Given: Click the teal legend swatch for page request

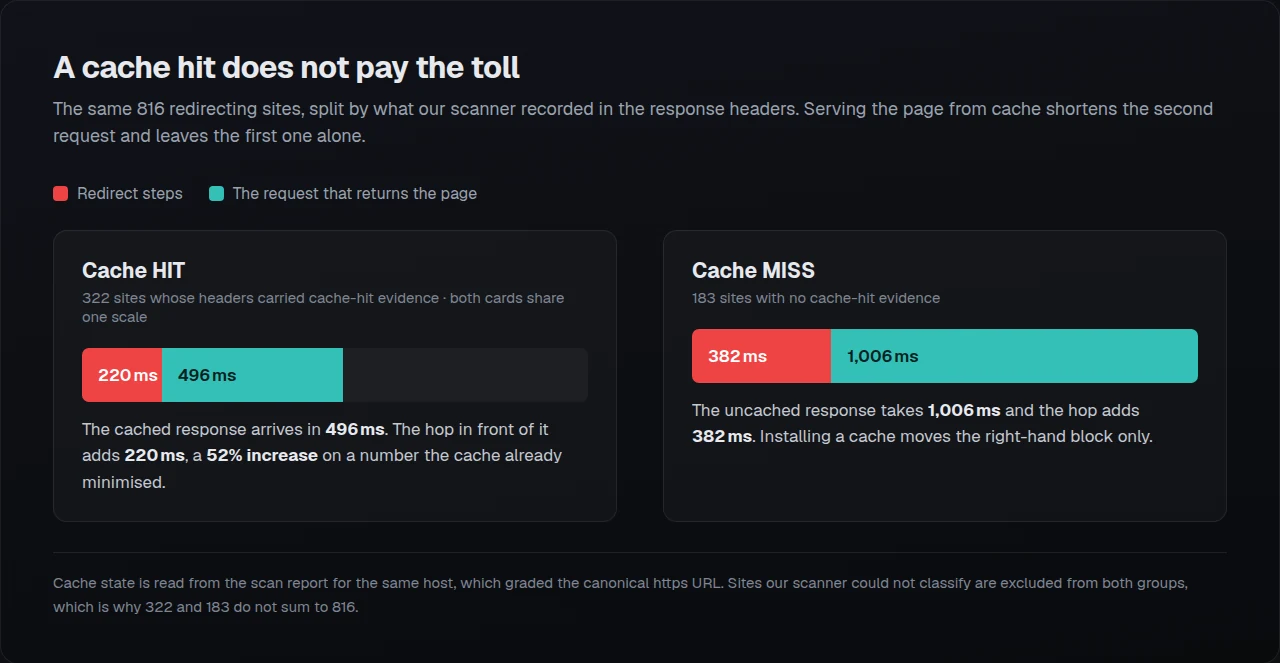Looking at the screenshot, I should [216, 194].
